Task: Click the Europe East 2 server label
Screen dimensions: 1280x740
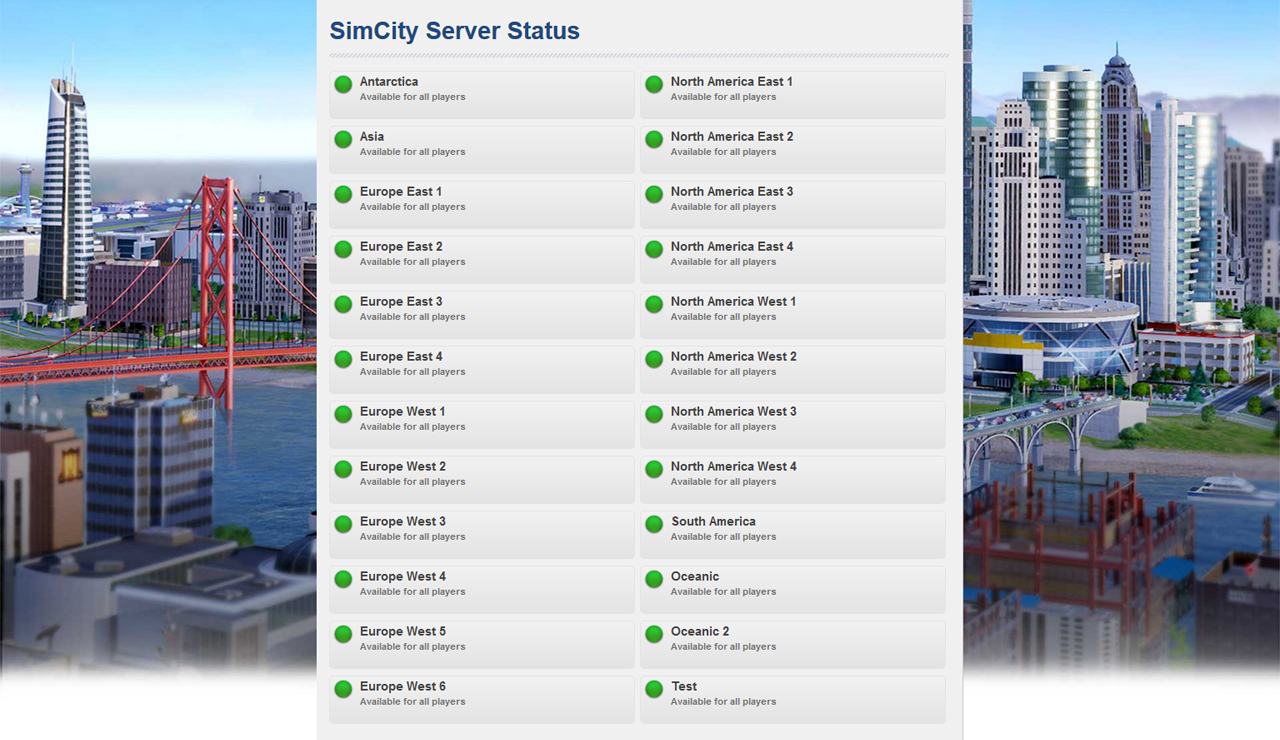Action: click(x=401, y=247)
